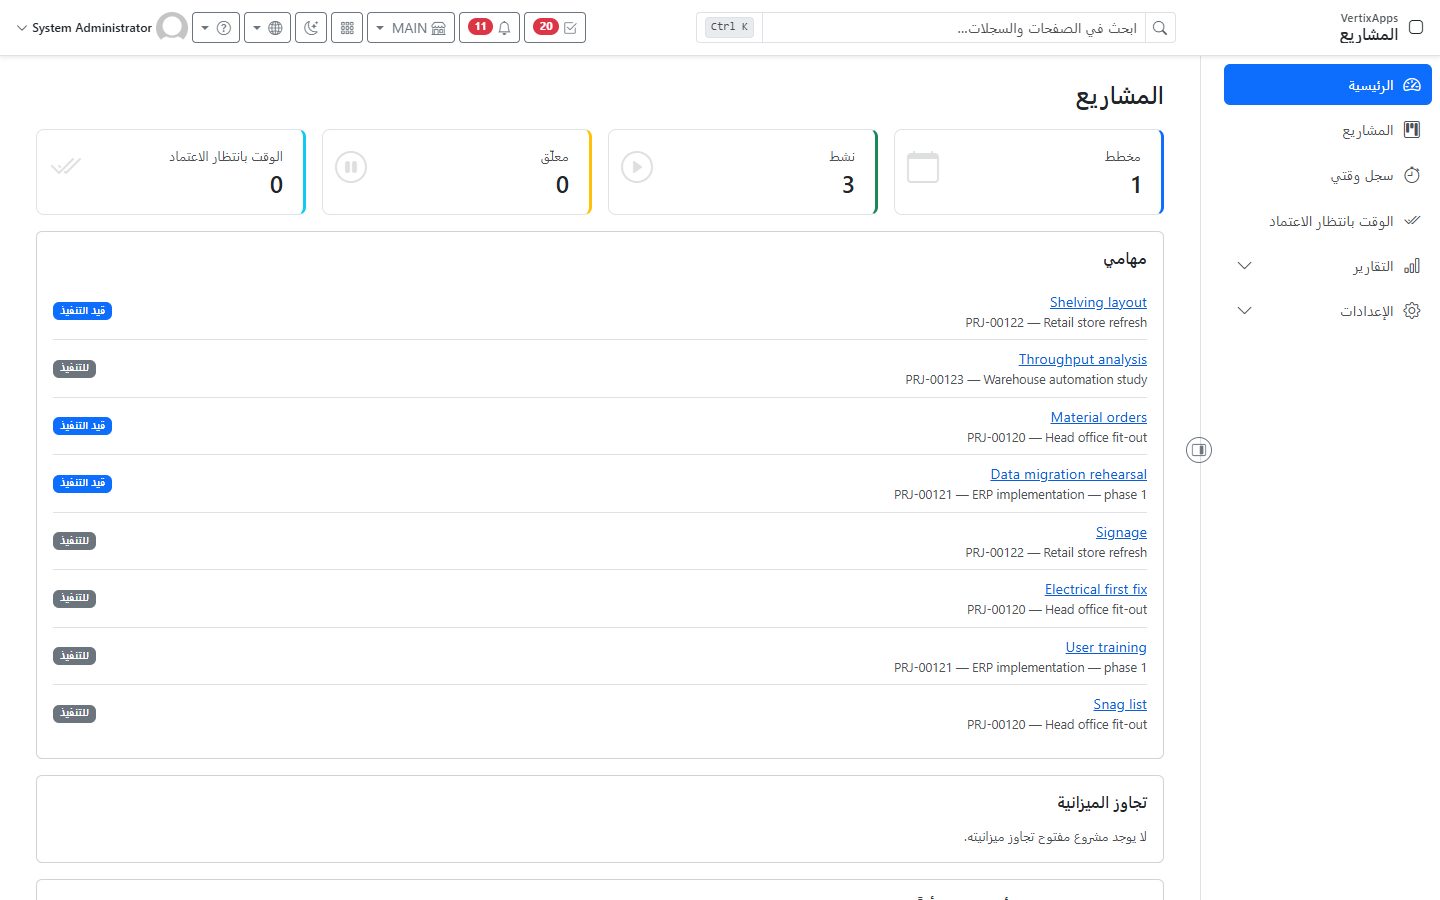This screenshot has width=1440, height=900.
Task: Click the search magnifier icon
Action: [x=1160, y=28]
